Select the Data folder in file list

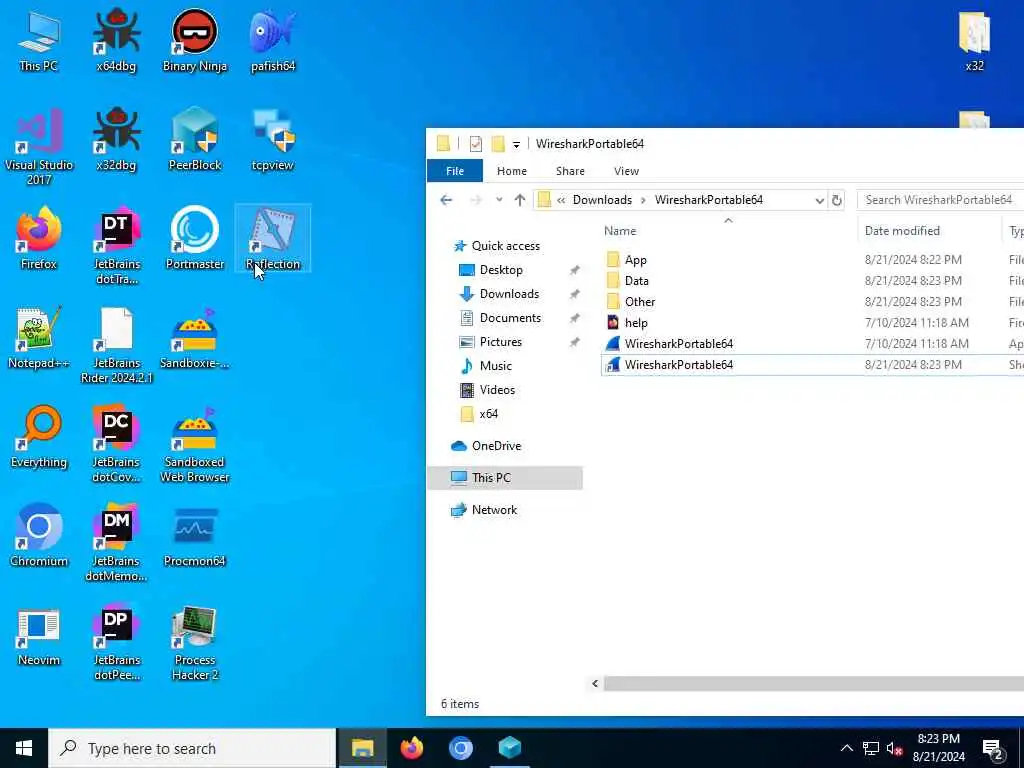636,281
